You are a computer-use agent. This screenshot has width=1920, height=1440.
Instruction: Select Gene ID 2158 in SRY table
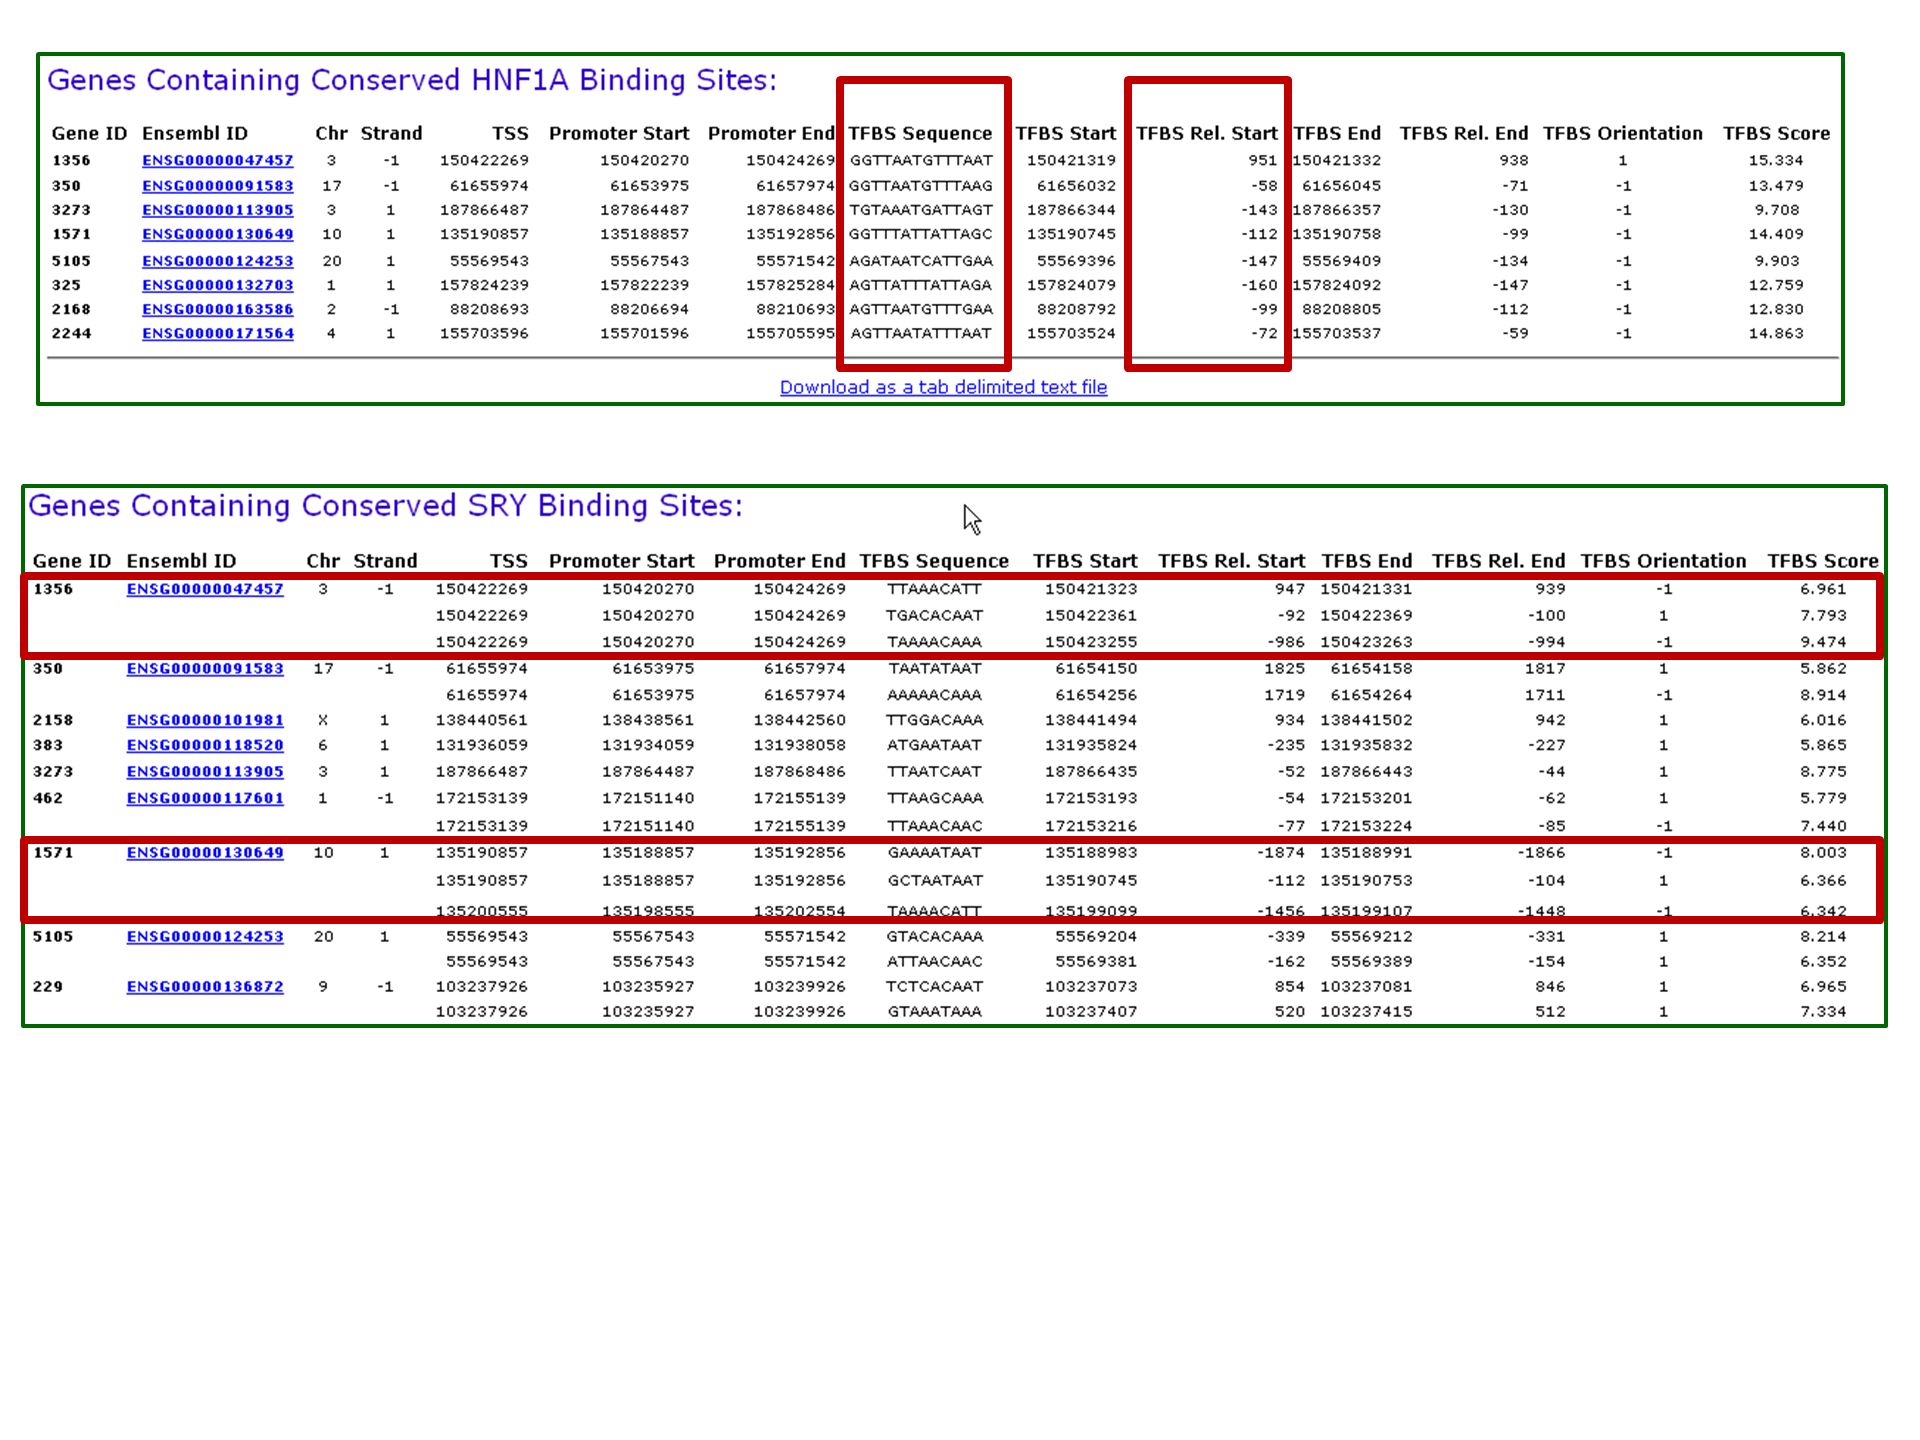tap(52, 720)
